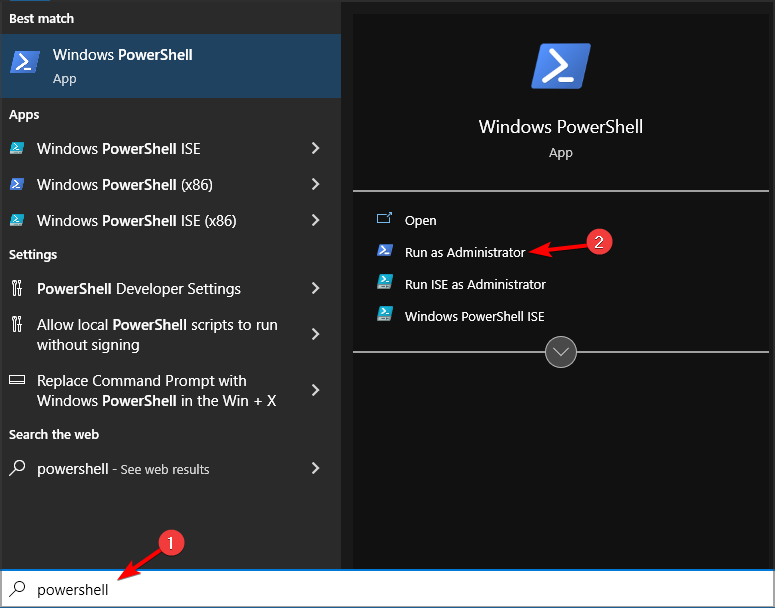Click the Run ISE as Administrator icon
Viewport: 775px width, 608px height.
click(385, 282)
